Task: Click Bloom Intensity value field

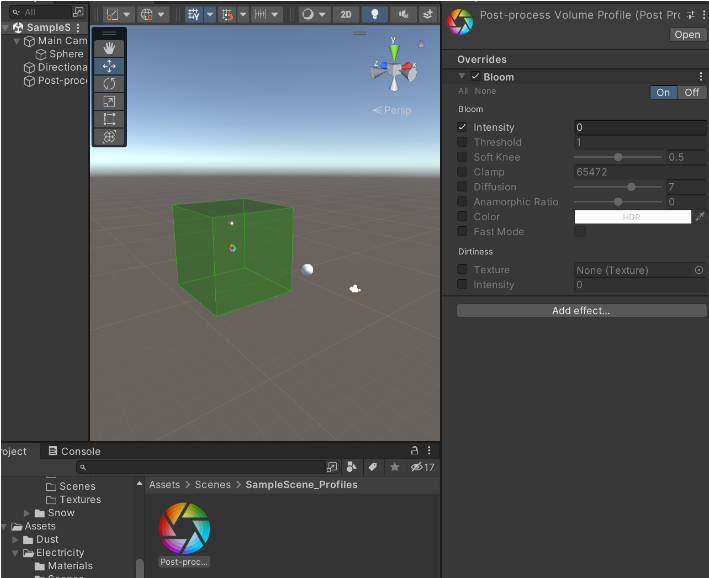Action: click(640, 127)
